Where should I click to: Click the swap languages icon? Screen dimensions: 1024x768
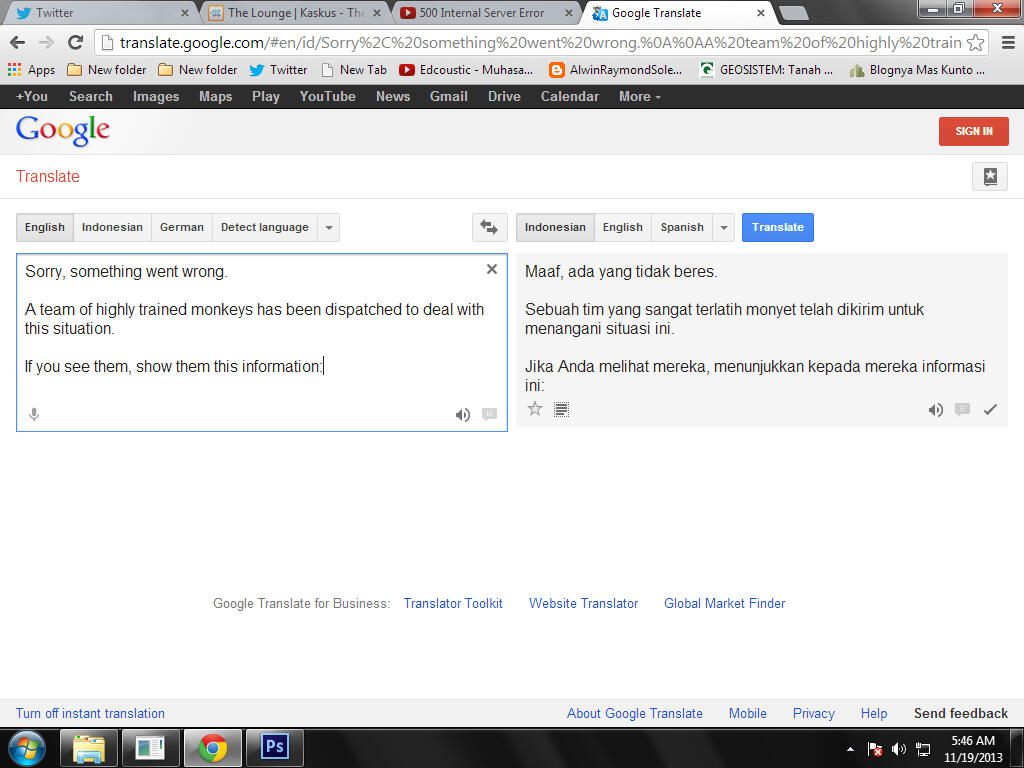click(x=489, y=227)
